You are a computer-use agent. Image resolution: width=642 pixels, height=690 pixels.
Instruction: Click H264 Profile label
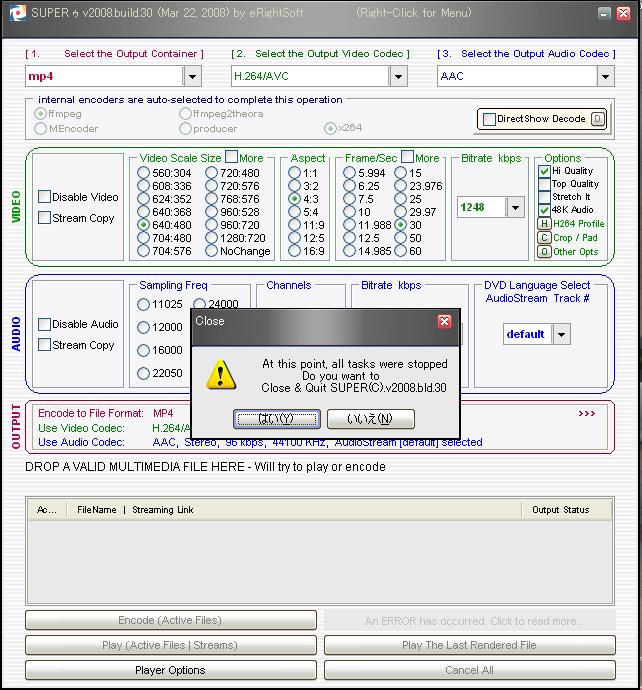579,224
